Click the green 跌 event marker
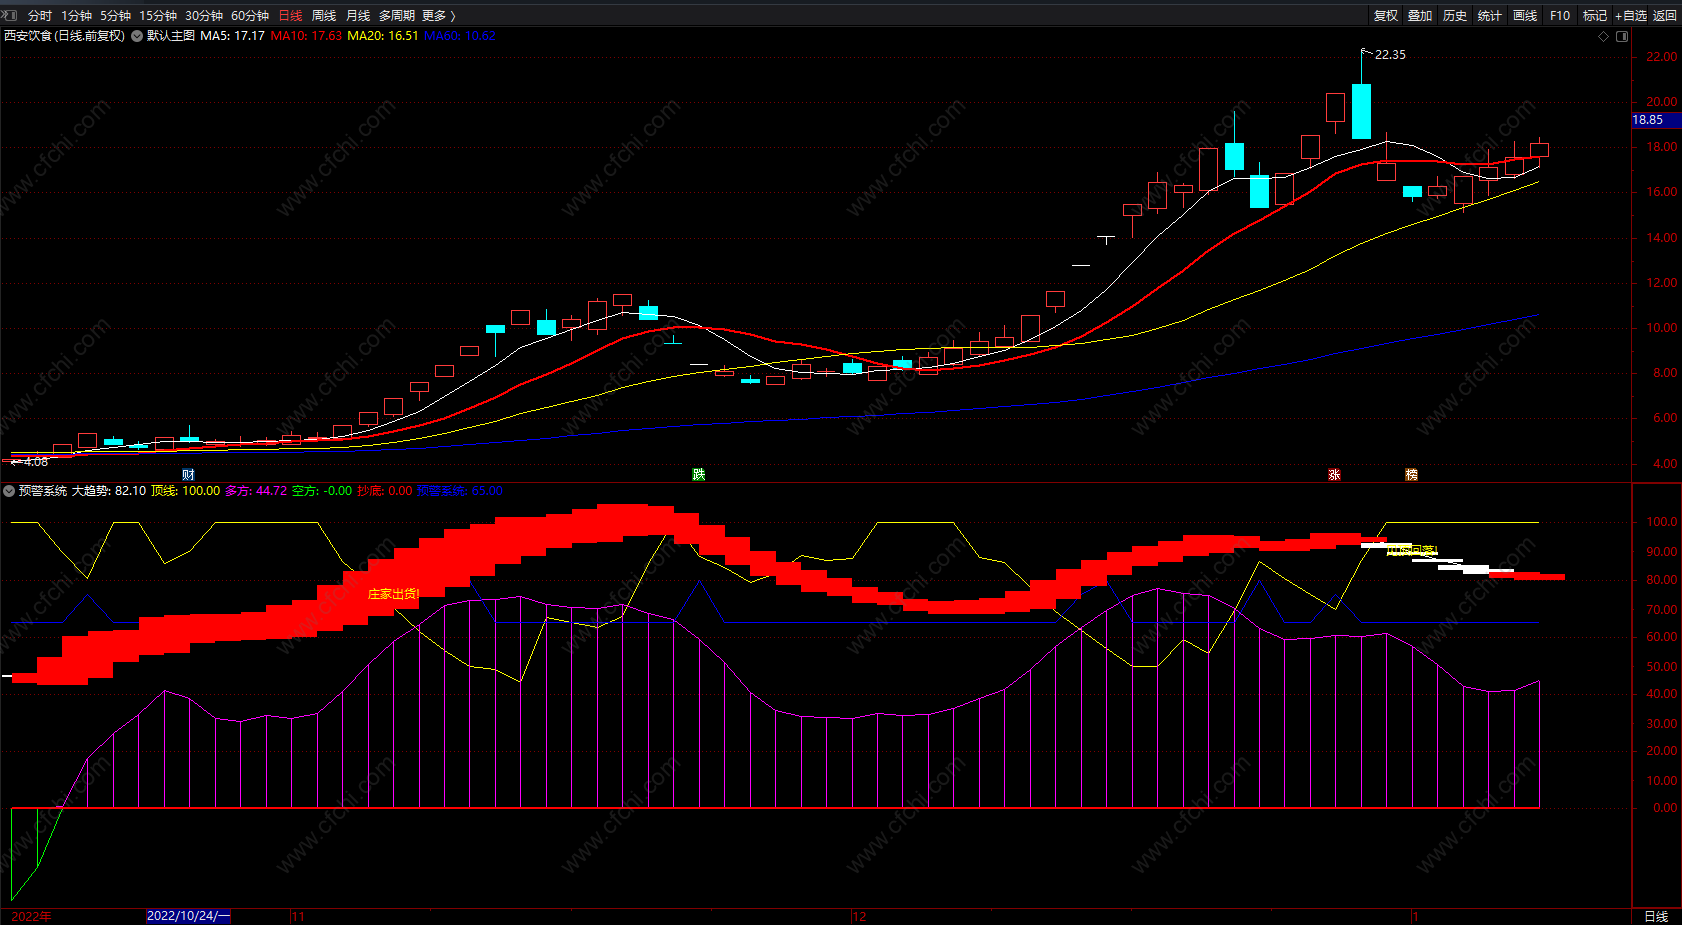This screenshot has width=1682, height=925. [698, 474]
